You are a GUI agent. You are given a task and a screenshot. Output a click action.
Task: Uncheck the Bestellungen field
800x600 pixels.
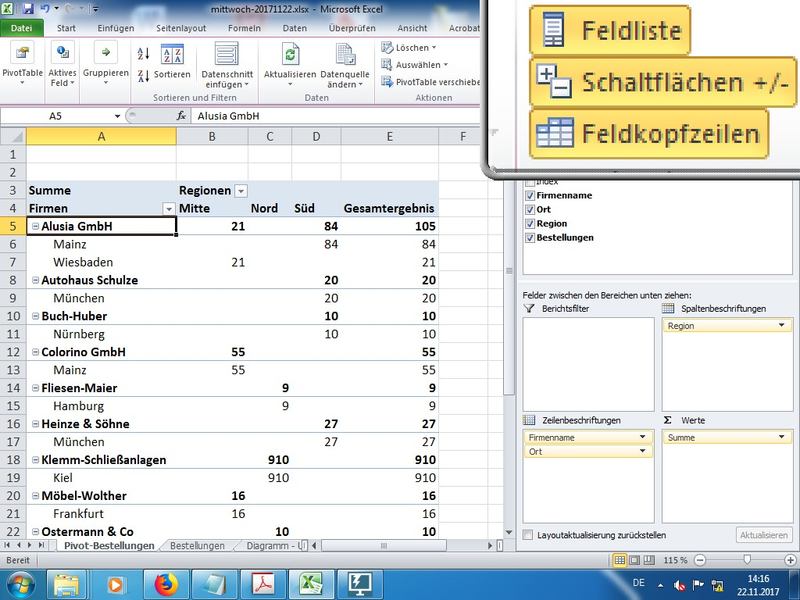click(530, 238)
